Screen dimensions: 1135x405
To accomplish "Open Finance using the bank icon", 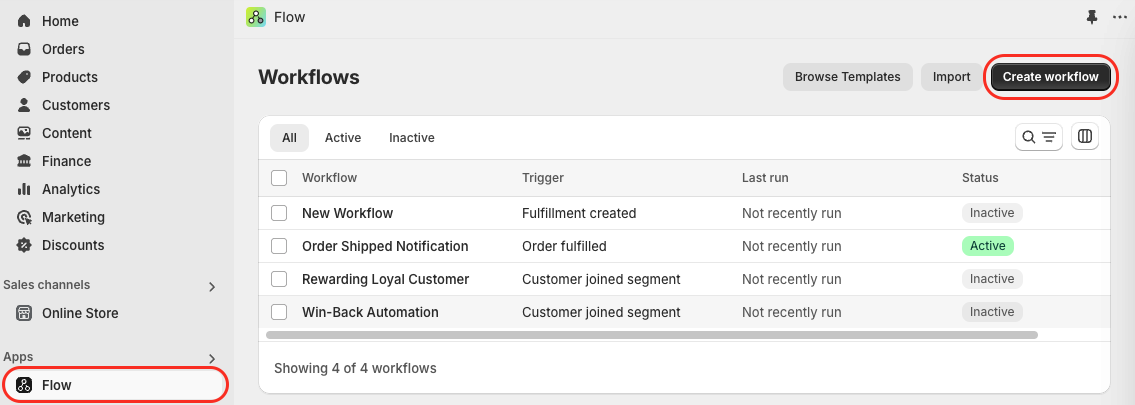I will coord(24,161).
